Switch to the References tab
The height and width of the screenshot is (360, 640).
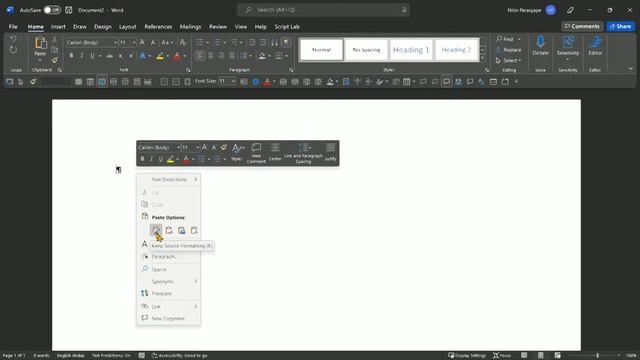click(158, 27)
